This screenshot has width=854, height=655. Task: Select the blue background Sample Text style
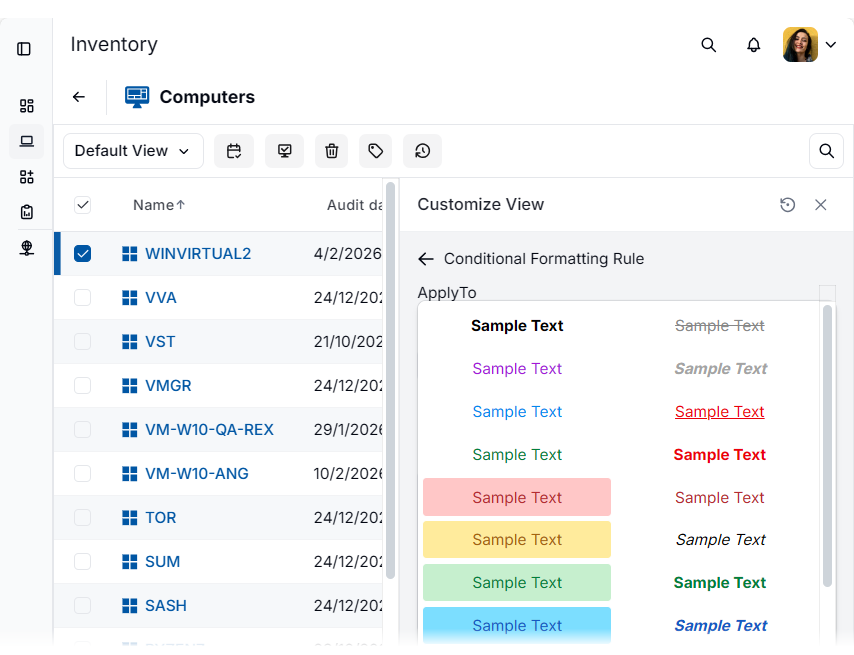(x=517, y=626)
